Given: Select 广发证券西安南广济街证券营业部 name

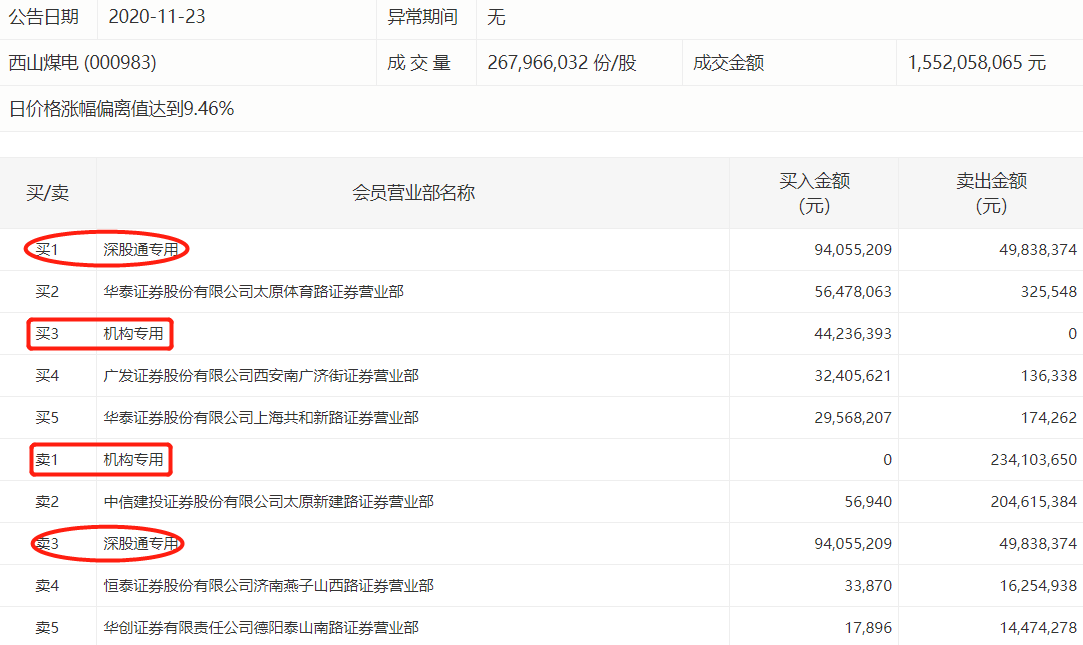Looking at the screenshot, I should pyautogui.click(x=261, y=376).
